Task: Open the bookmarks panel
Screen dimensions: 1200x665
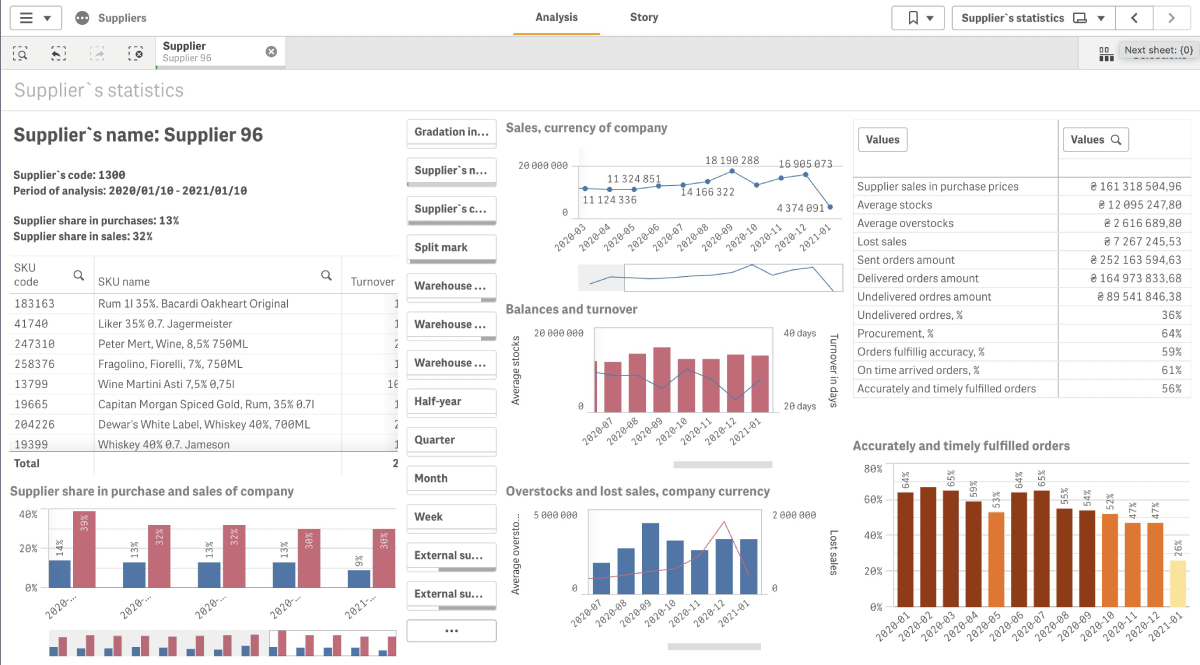Action: click(911, 17)
